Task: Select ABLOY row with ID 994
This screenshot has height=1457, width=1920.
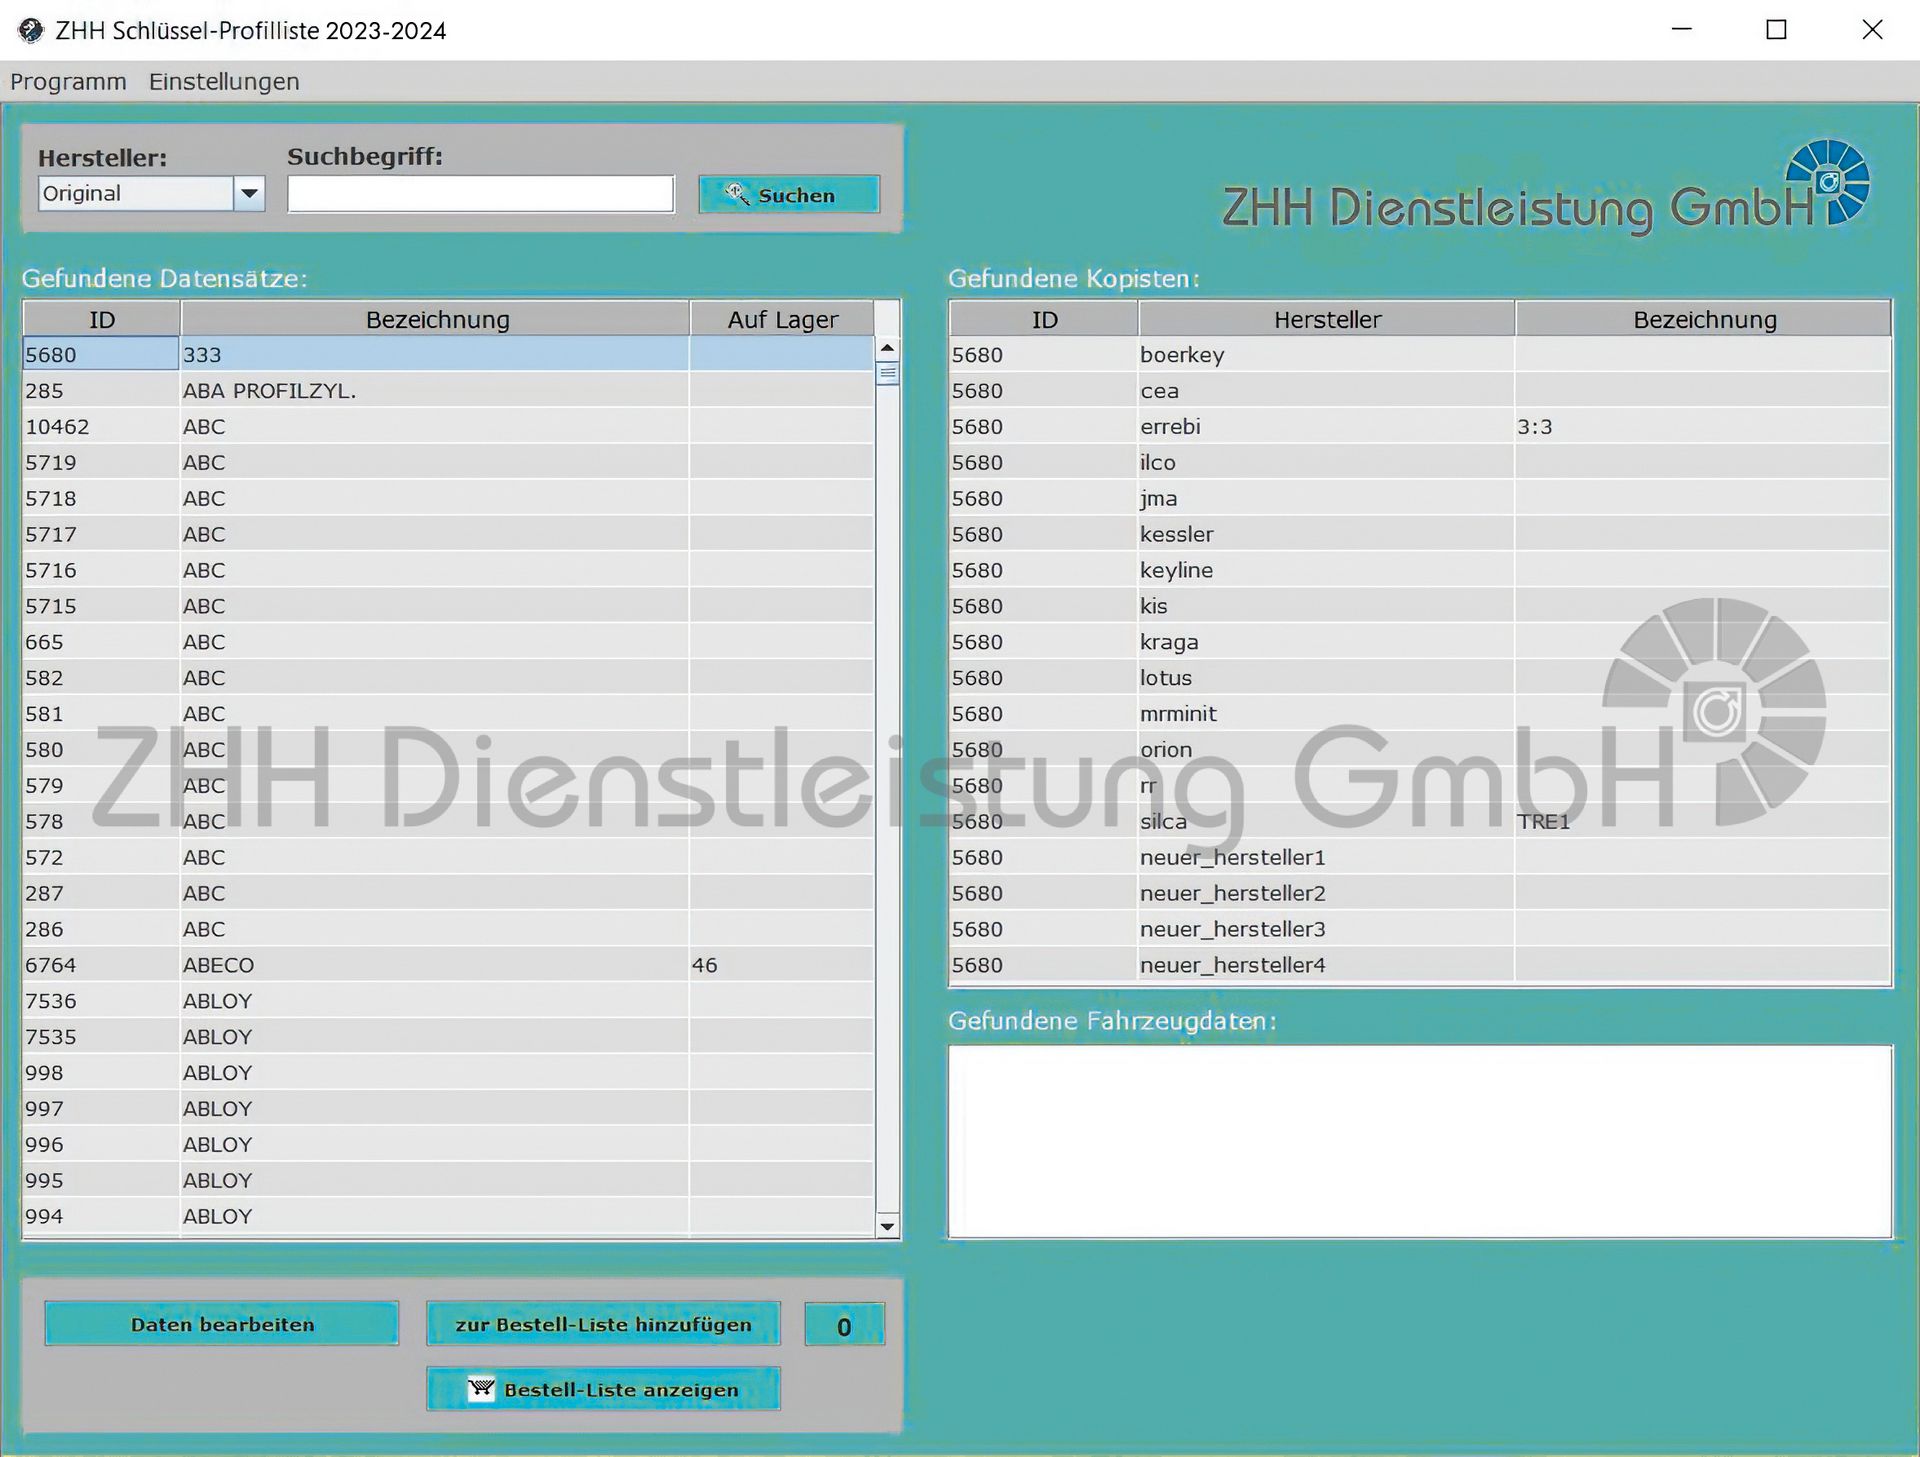Action: pyautogui.click(x=449, y=1217)
